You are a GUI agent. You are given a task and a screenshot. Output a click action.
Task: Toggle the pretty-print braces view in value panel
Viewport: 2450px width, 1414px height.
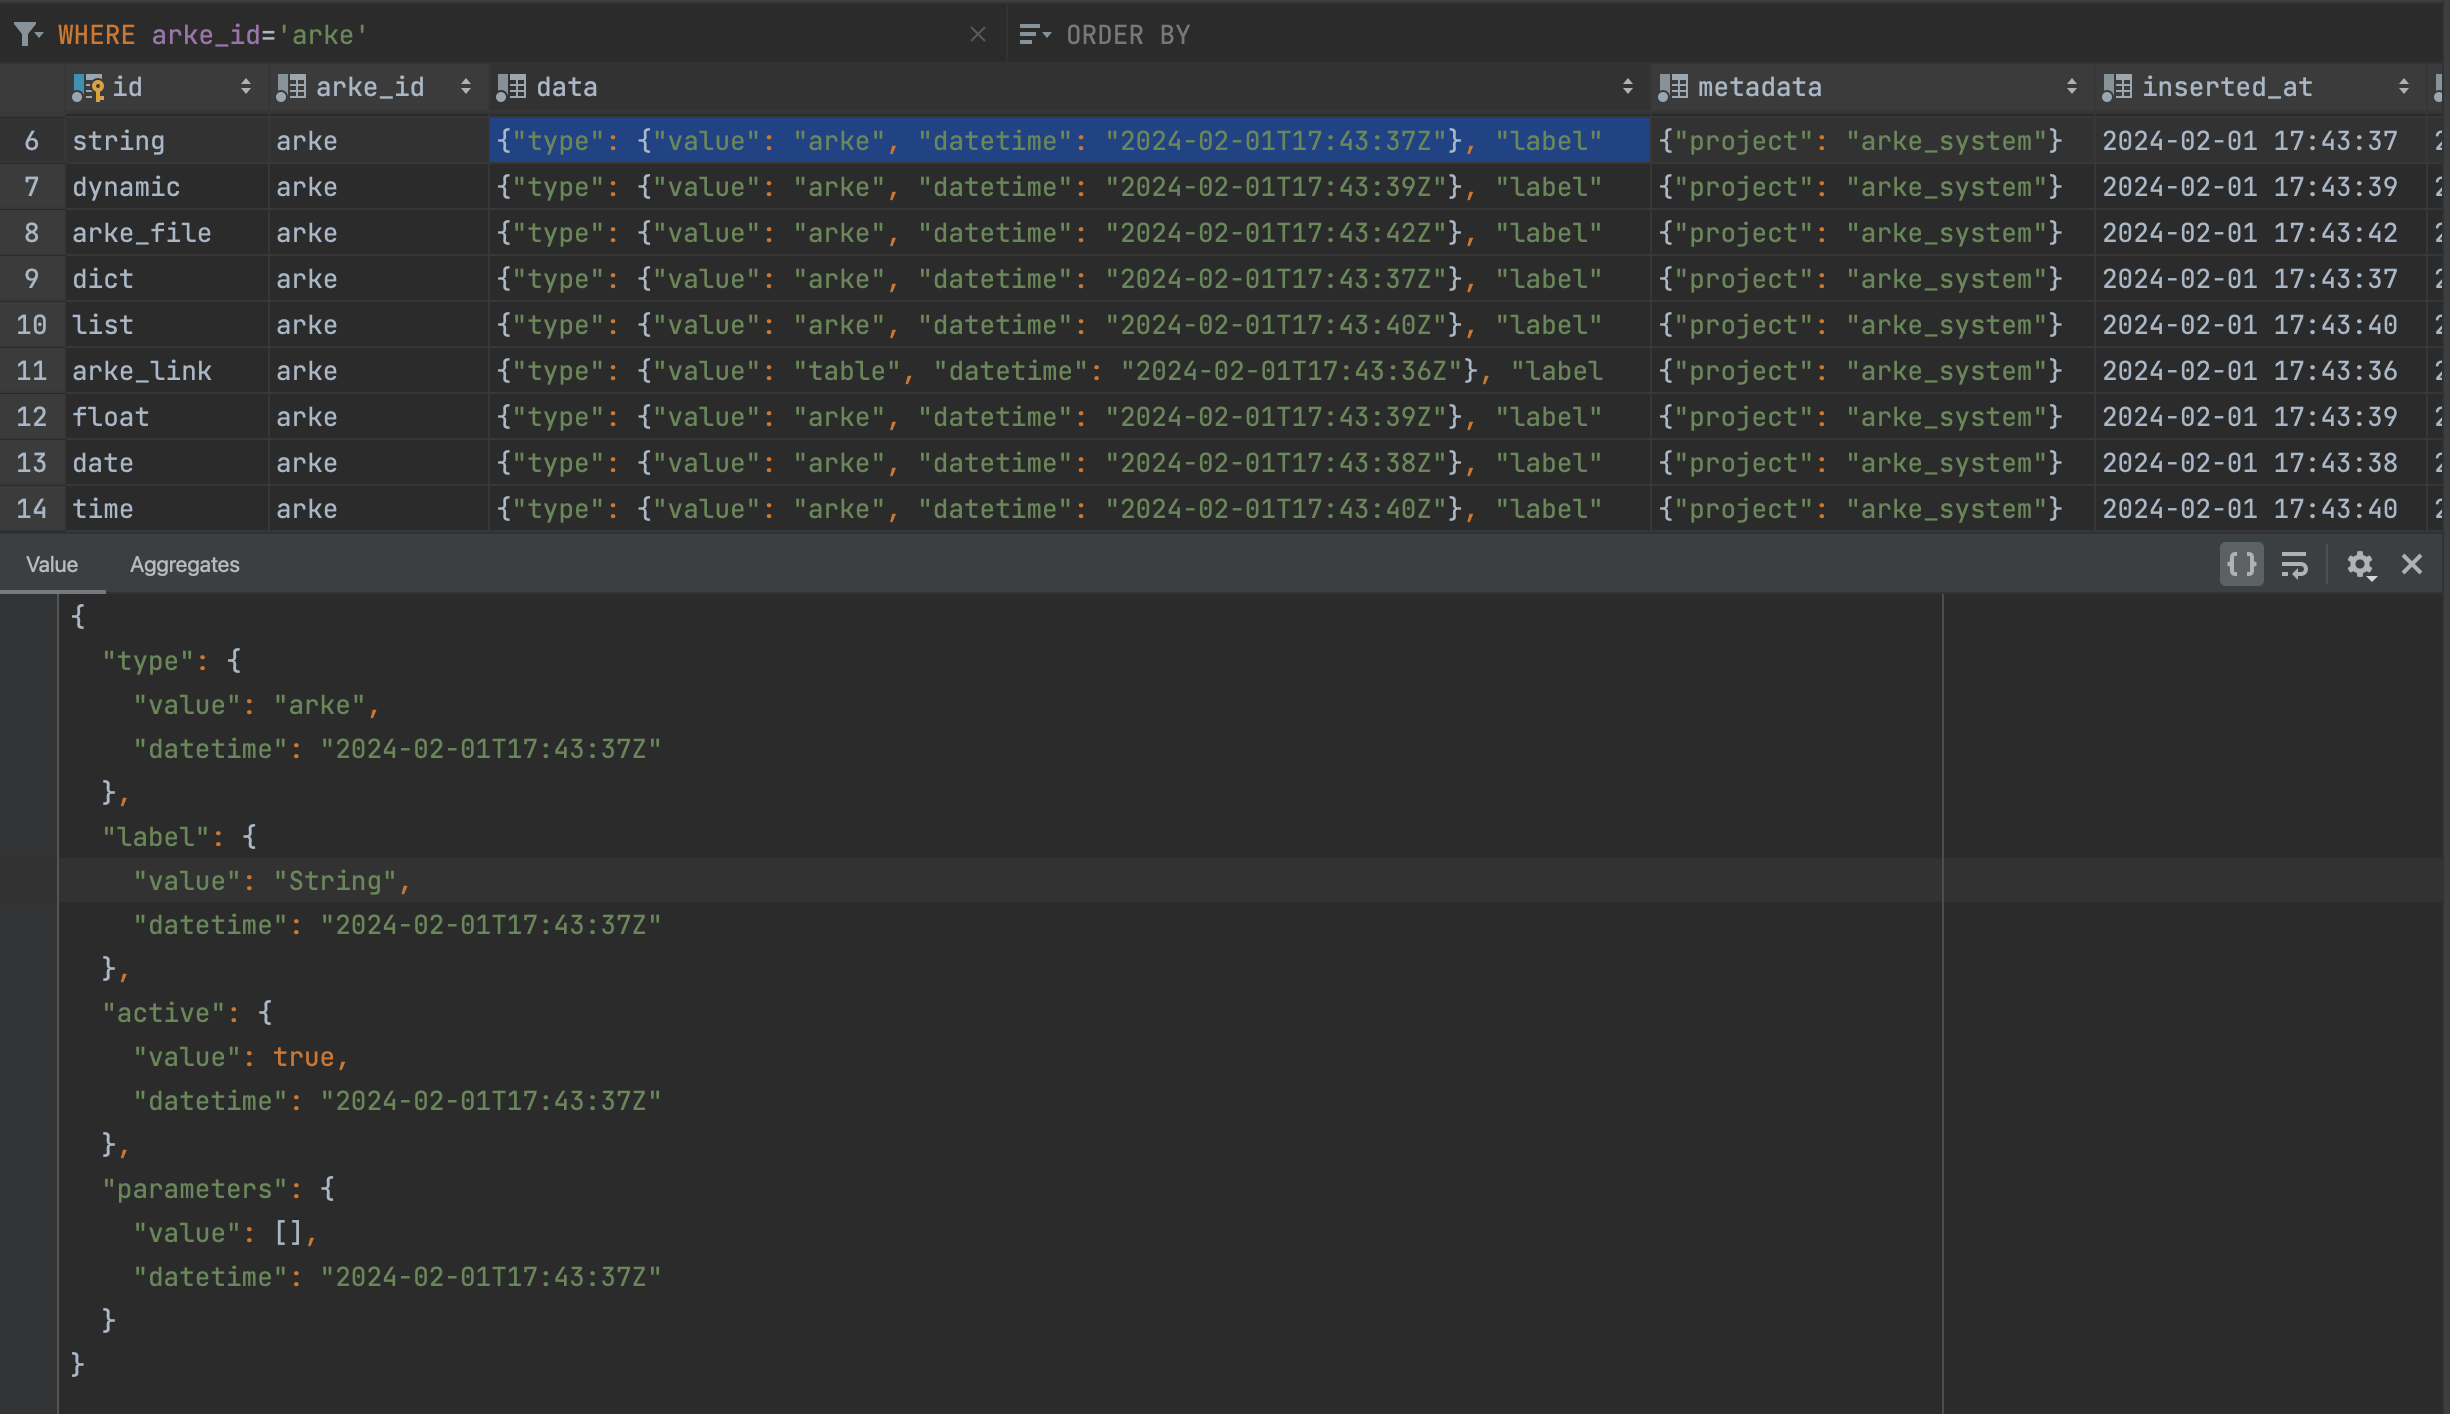[2242, 564]
